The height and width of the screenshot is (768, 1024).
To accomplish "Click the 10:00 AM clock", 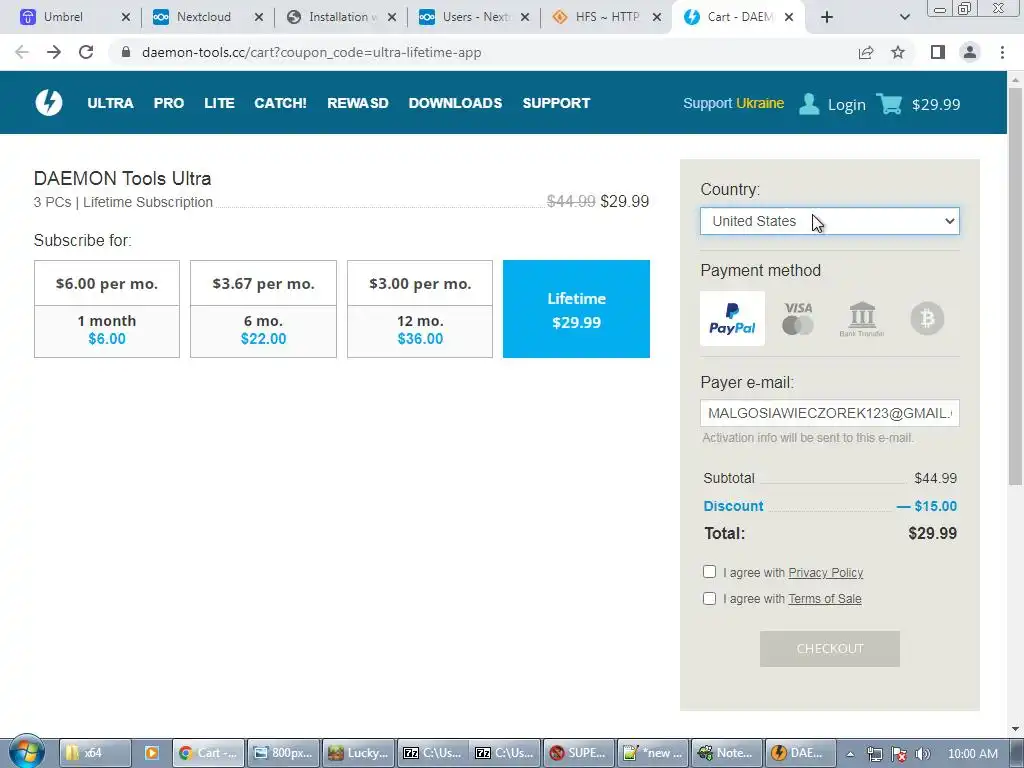I will coord(972,754).
